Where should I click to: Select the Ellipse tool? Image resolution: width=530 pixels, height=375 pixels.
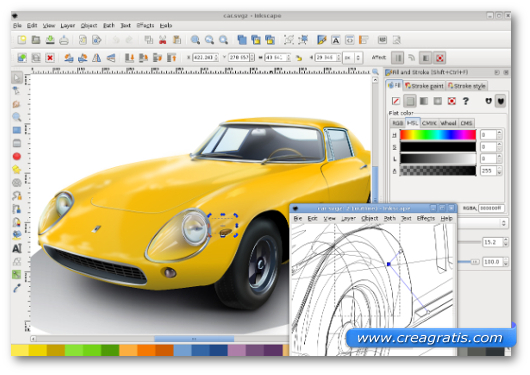(17, 156)
